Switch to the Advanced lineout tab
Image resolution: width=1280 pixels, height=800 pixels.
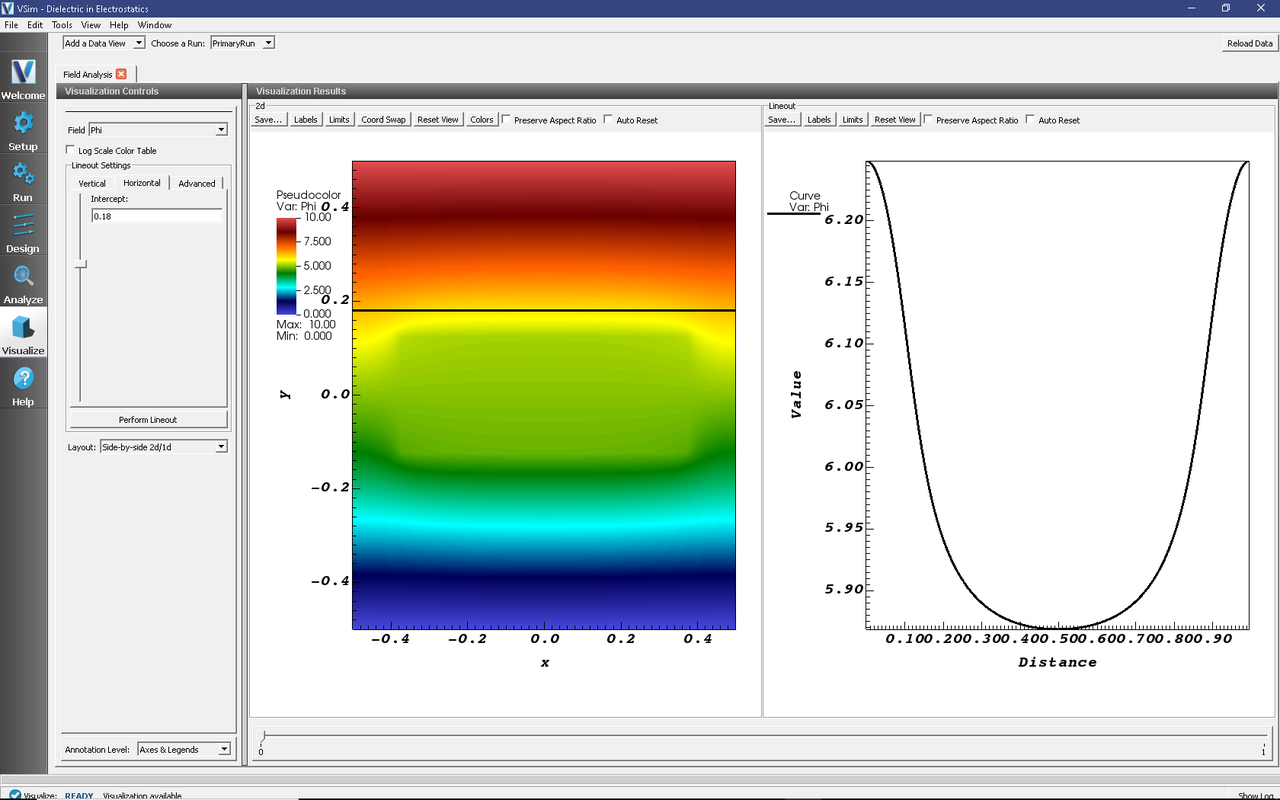pos(197,183)
